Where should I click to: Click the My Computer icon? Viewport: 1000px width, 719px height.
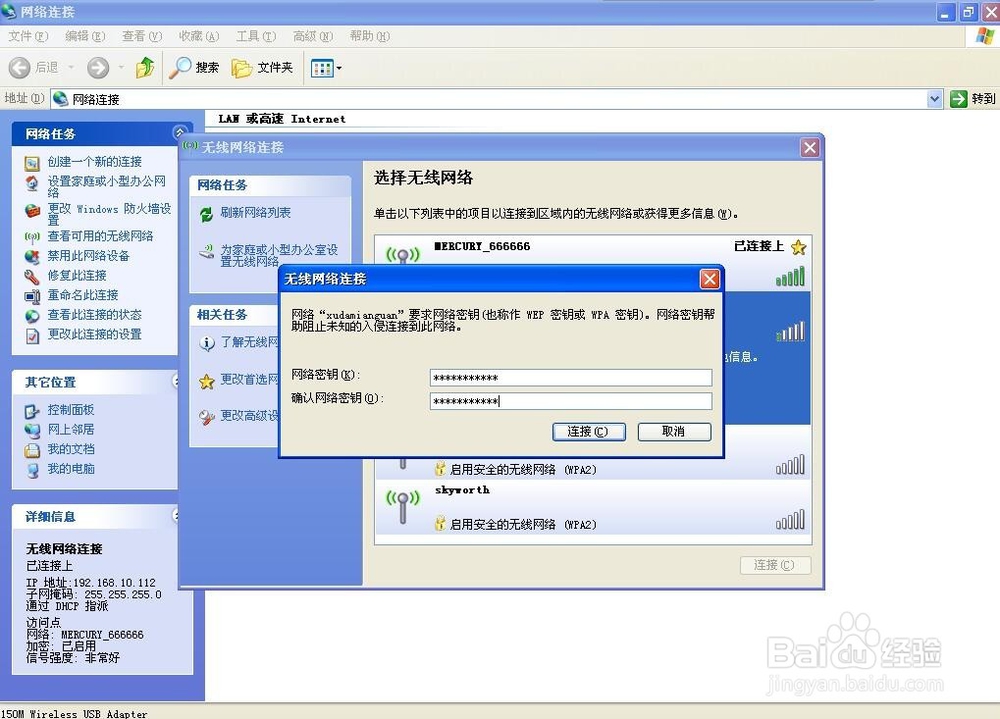tap(33, 470)
